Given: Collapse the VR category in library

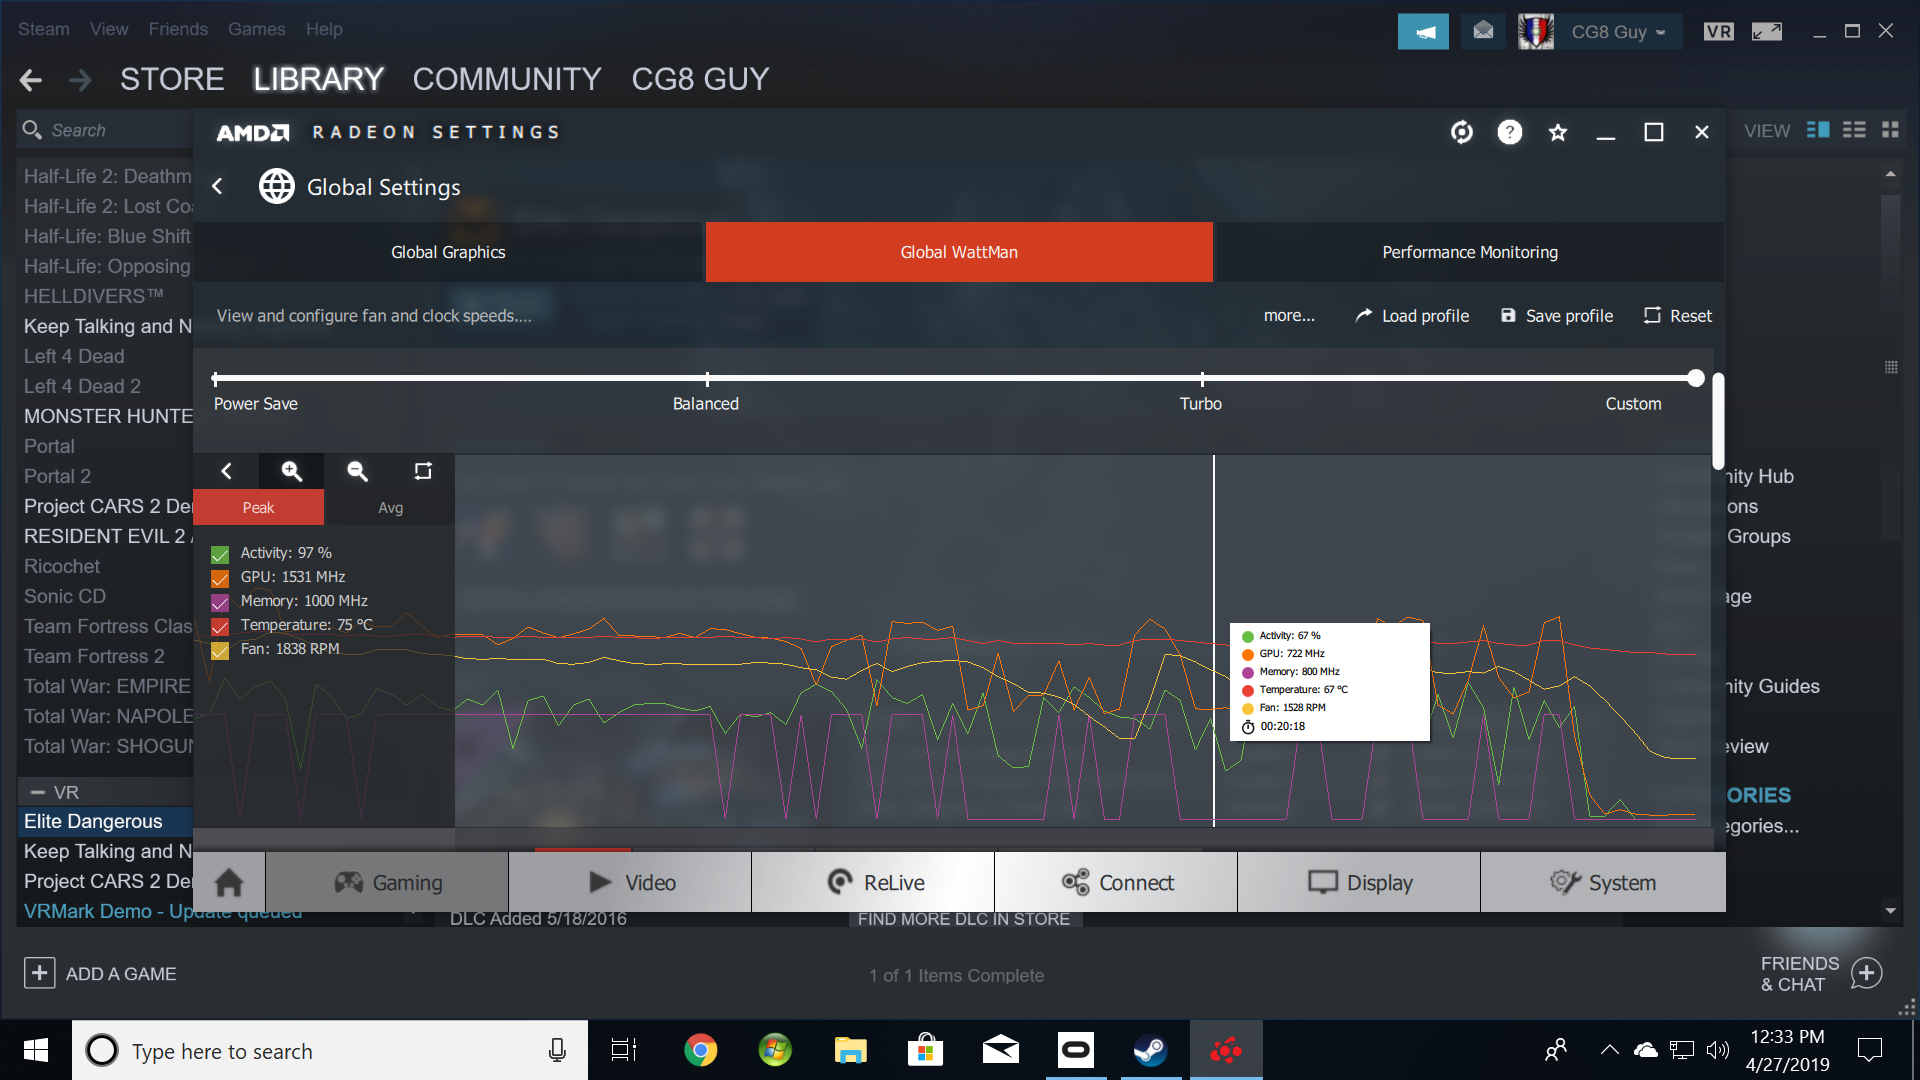Looking at the screenshot, I should click(x=38, y=792).
